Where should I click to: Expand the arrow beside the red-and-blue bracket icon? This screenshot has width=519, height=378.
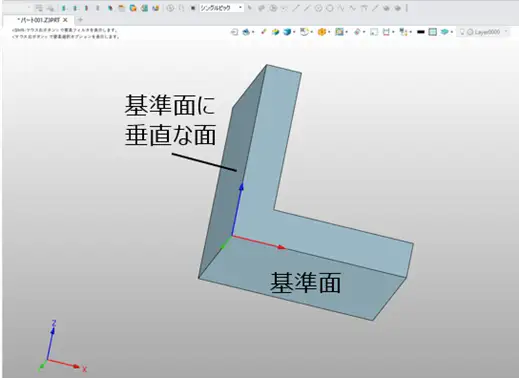(x=393, y=32)
